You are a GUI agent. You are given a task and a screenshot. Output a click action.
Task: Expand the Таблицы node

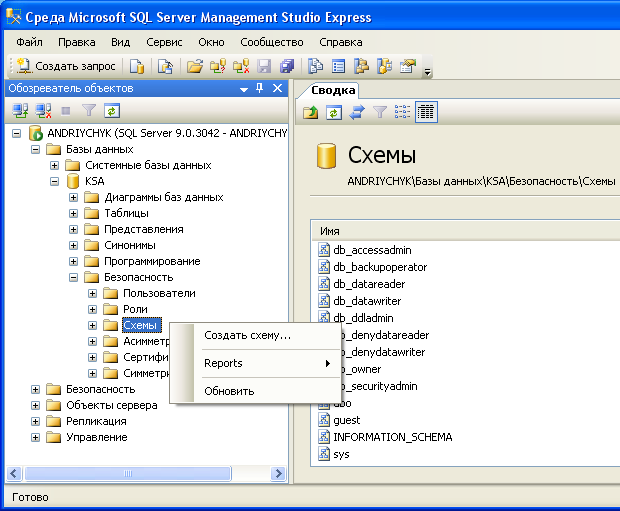coord(73,214)
